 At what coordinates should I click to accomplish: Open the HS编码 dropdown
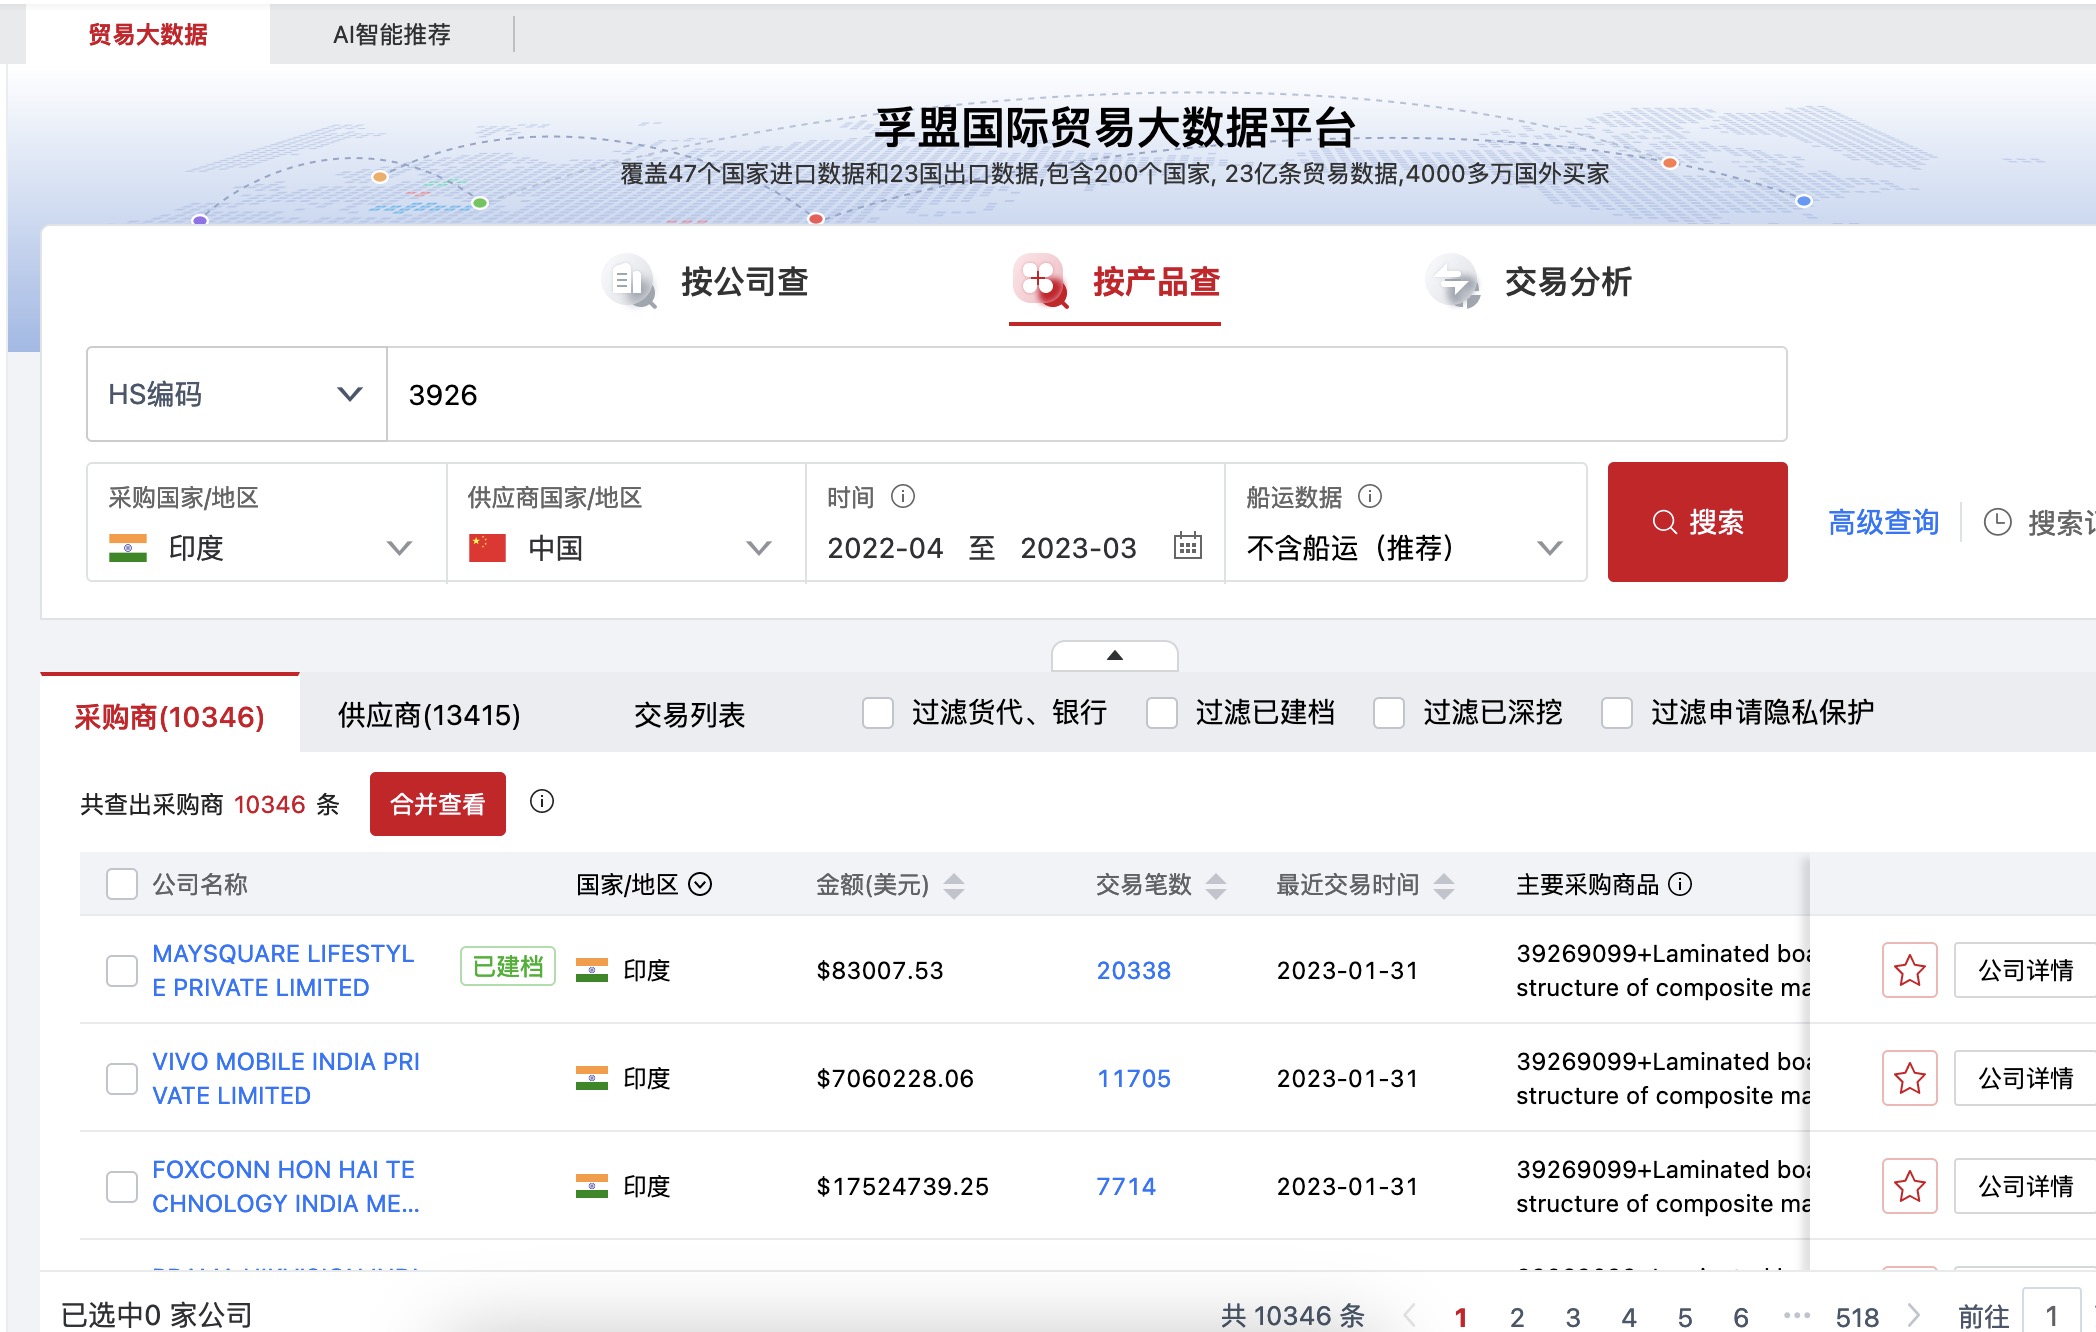(x=236, y=394)
